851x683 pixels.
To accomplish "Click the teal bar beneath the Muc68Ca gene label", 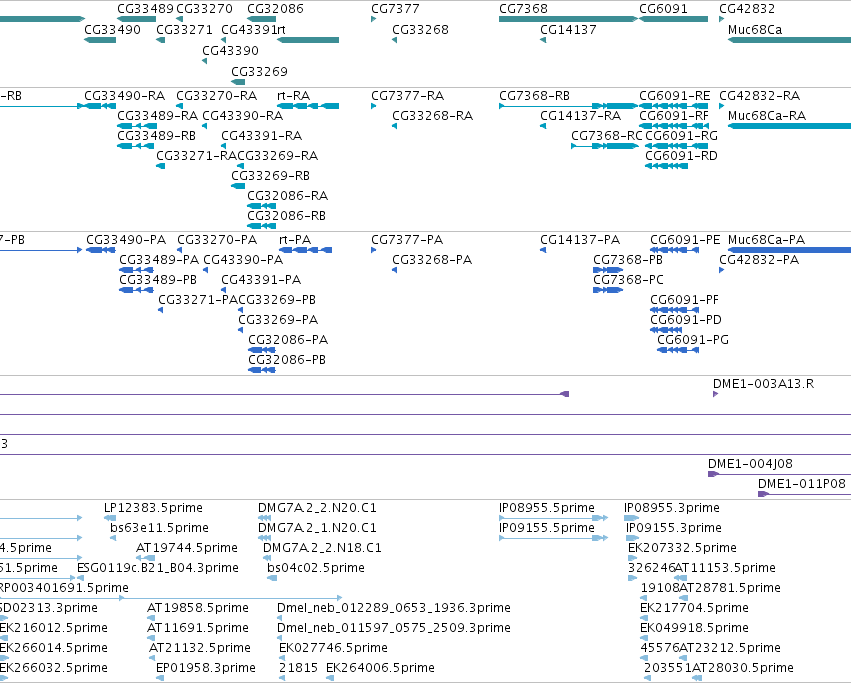I will pyautogui.click(x=789, y=40).
